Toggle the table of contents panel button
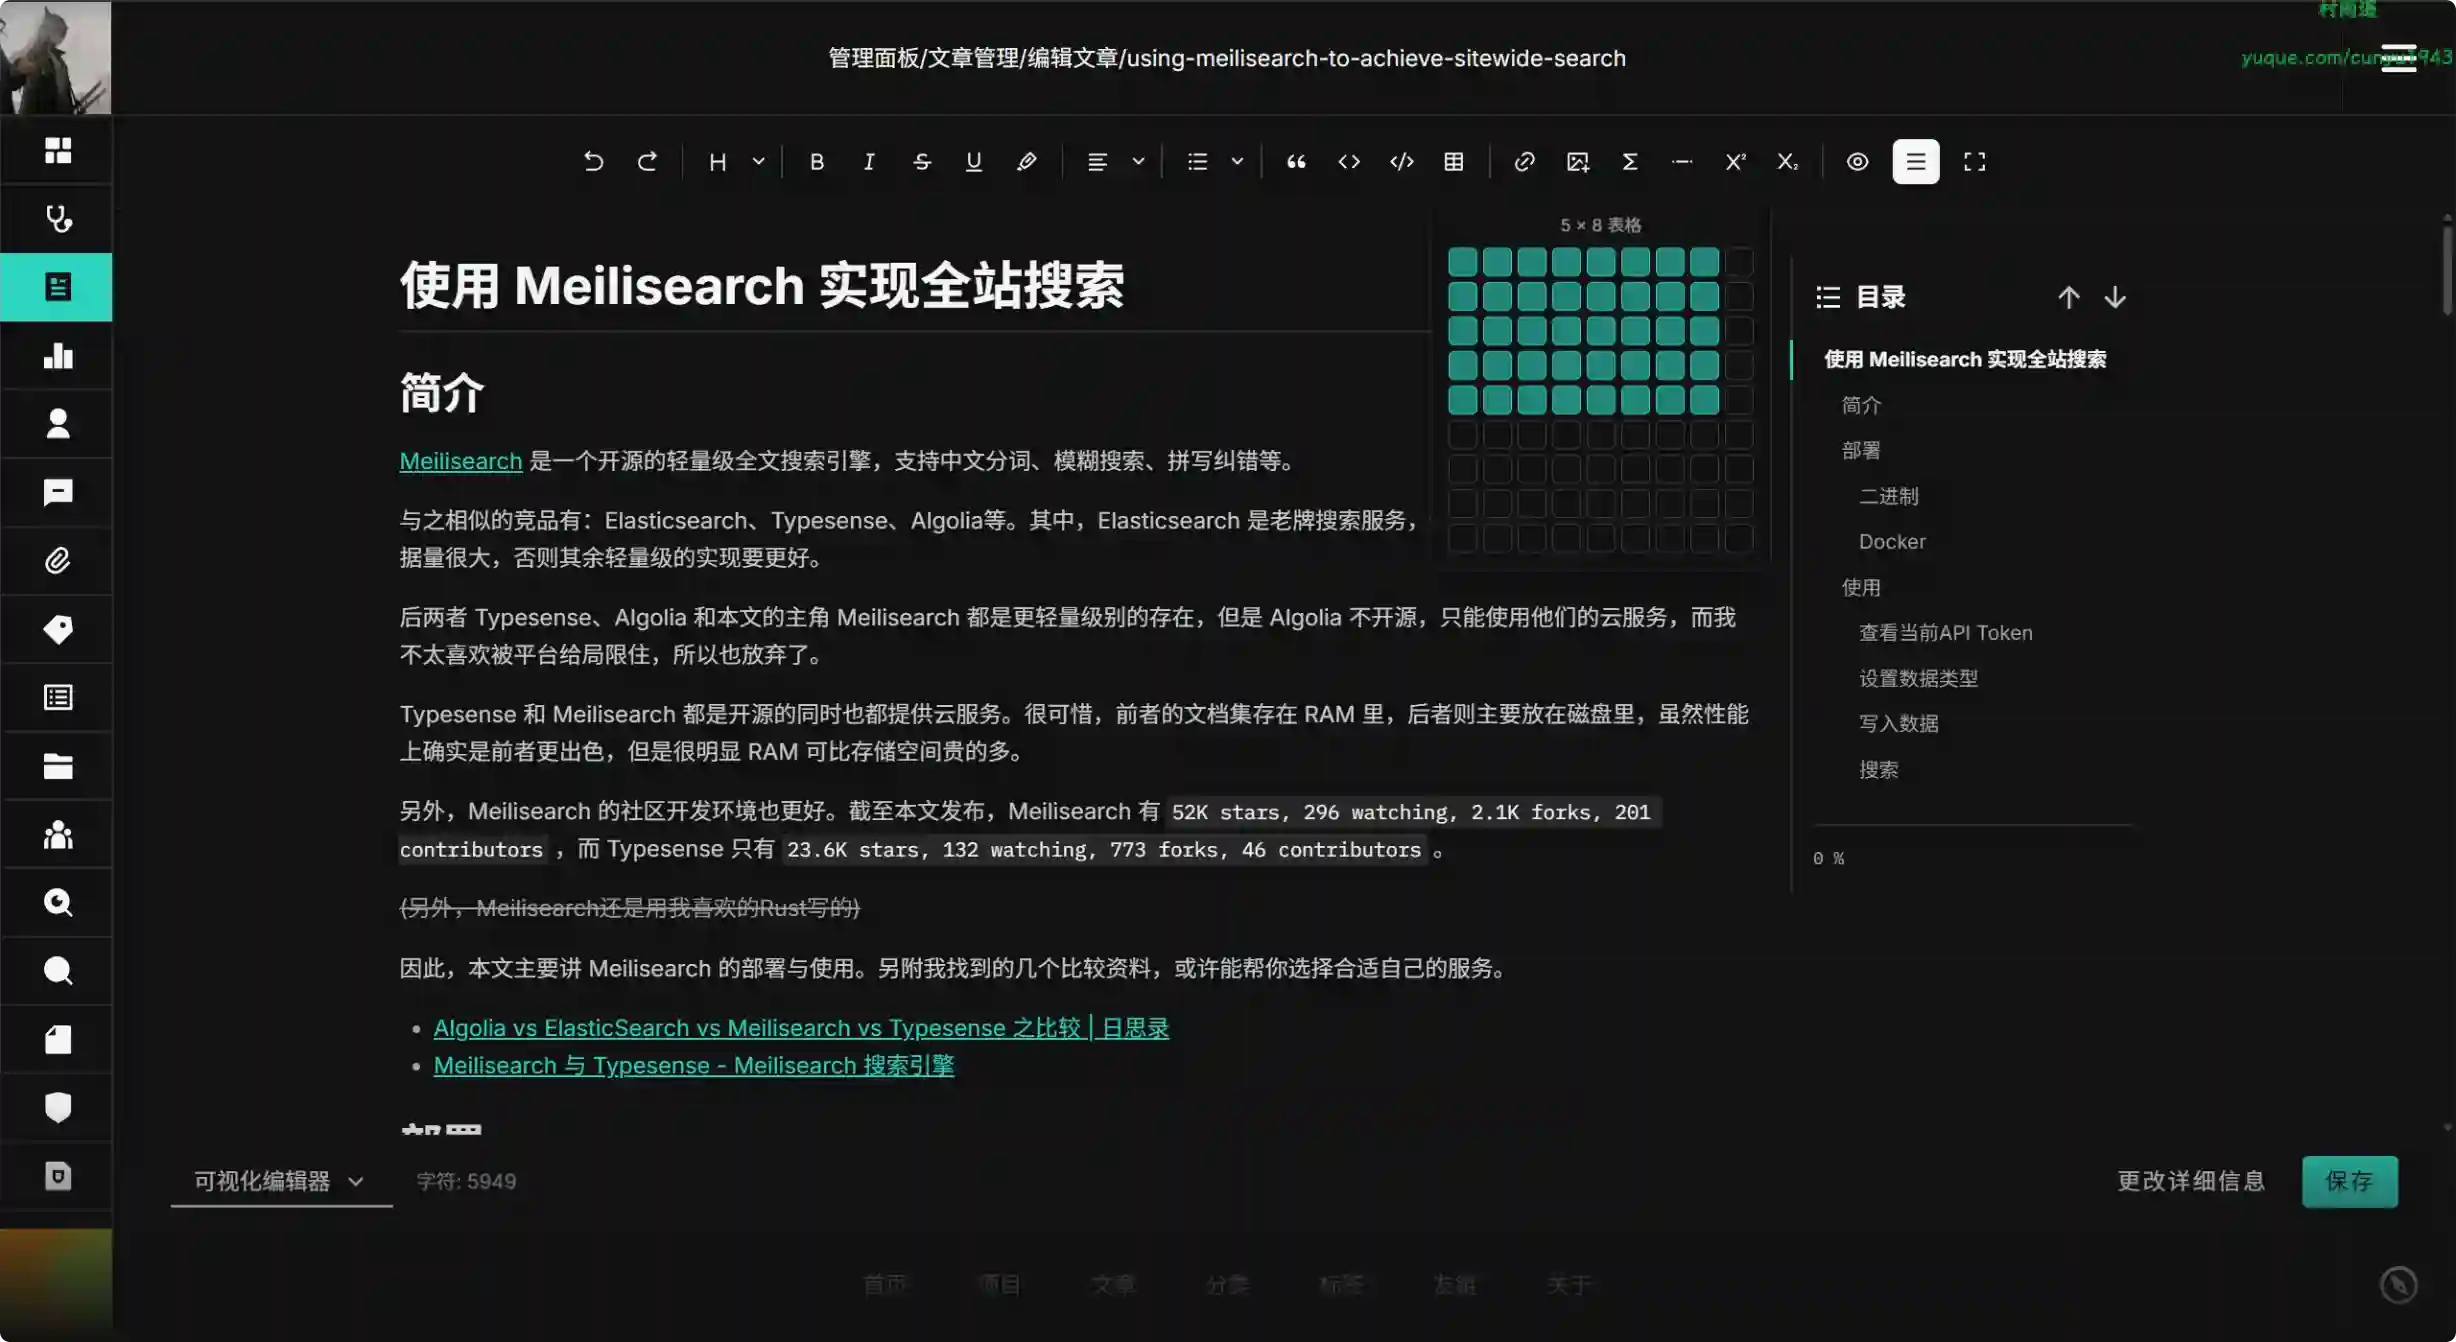Screen dimensions: 2456x1342 [x=1915, y=161]
